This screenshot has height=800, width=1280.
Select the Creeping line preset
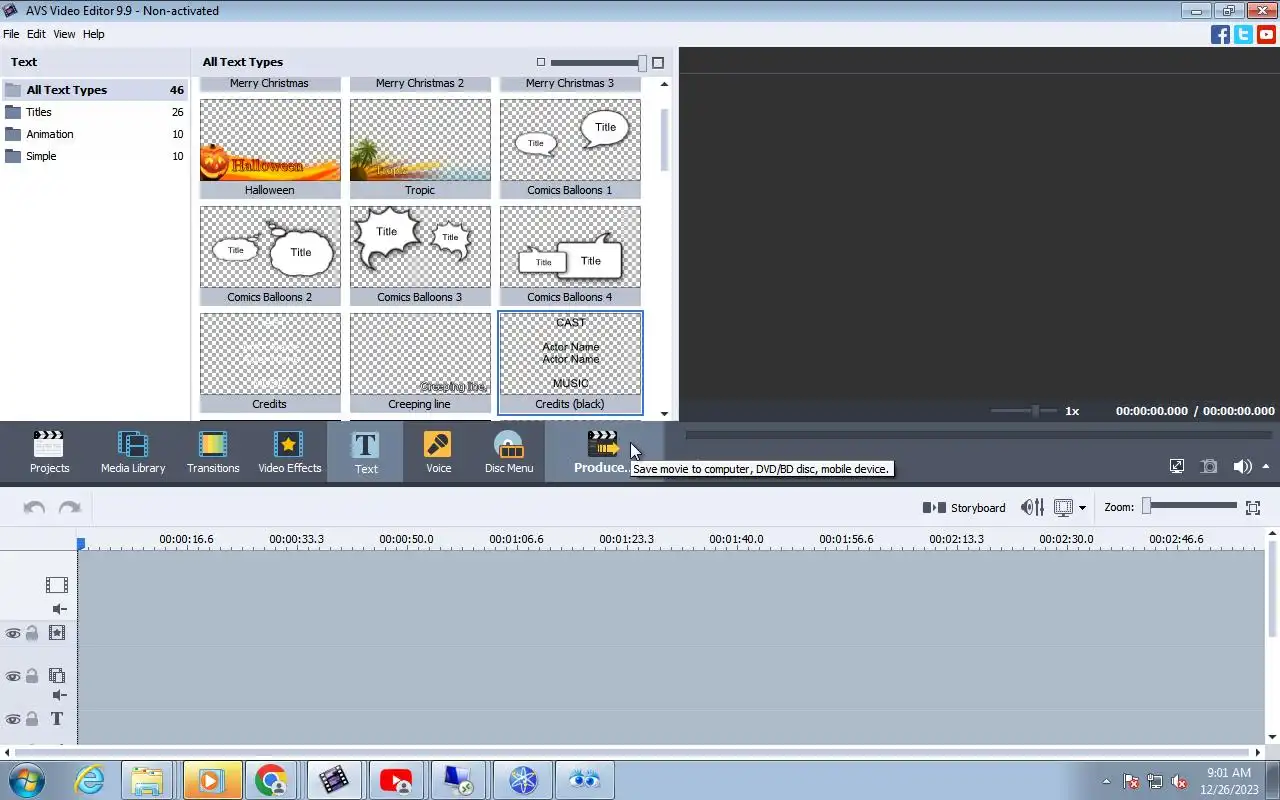pos(420,362)
